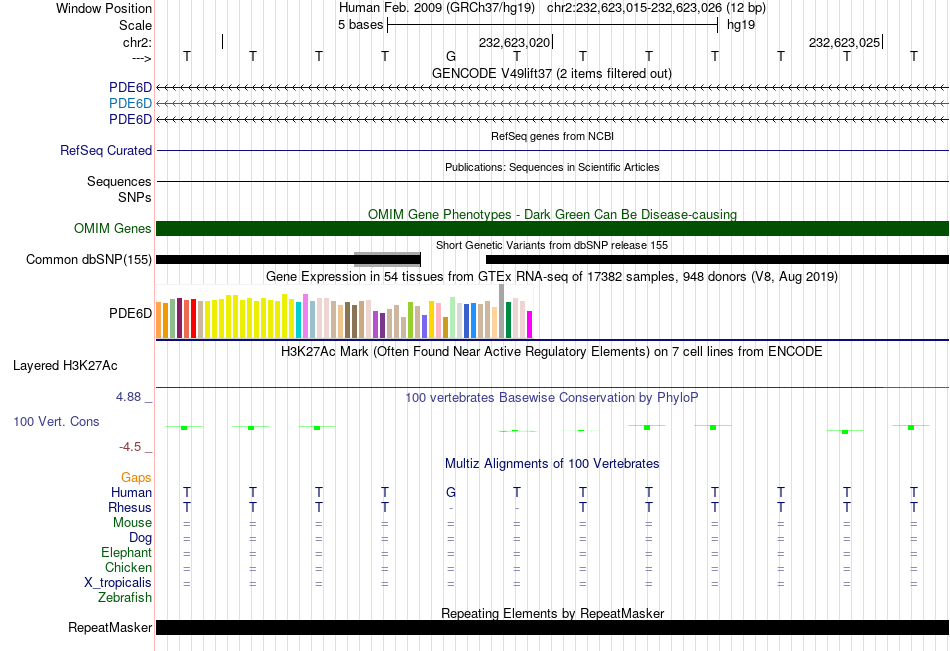Open 100 vertebrates Basewise Conservation by PhyloP title
The height and width of the screenshot is (651, 950).
click(x=551, y=398)
